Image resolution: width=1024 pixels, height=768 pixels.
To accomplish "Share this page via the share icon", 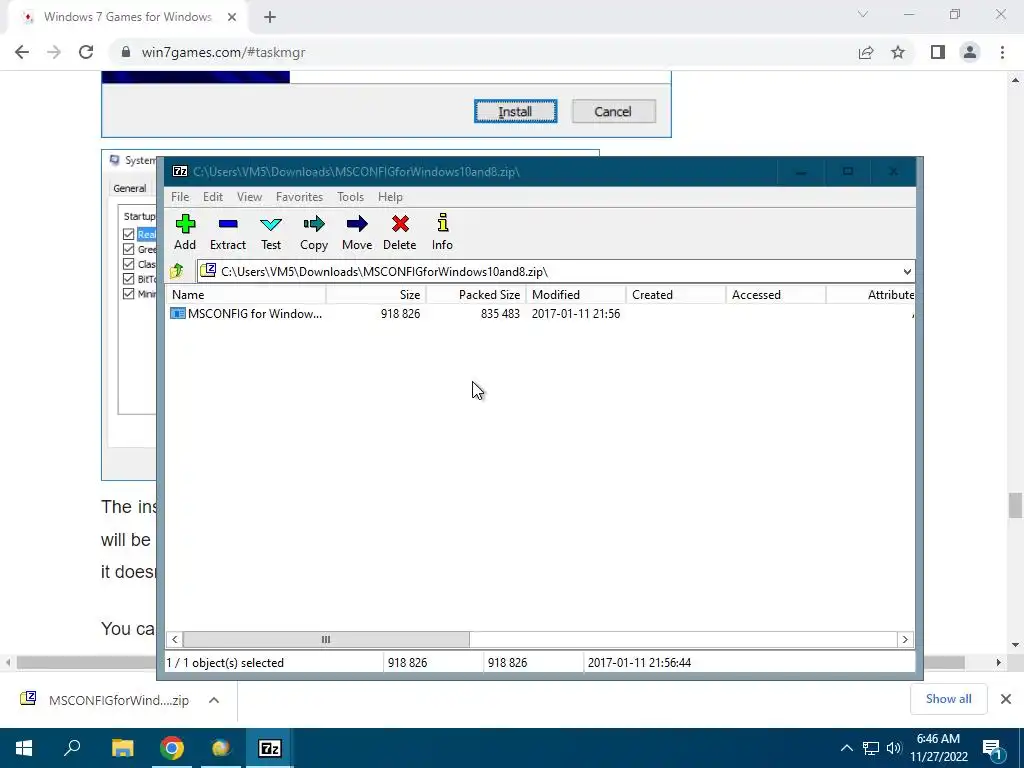I will pos(866,52).
